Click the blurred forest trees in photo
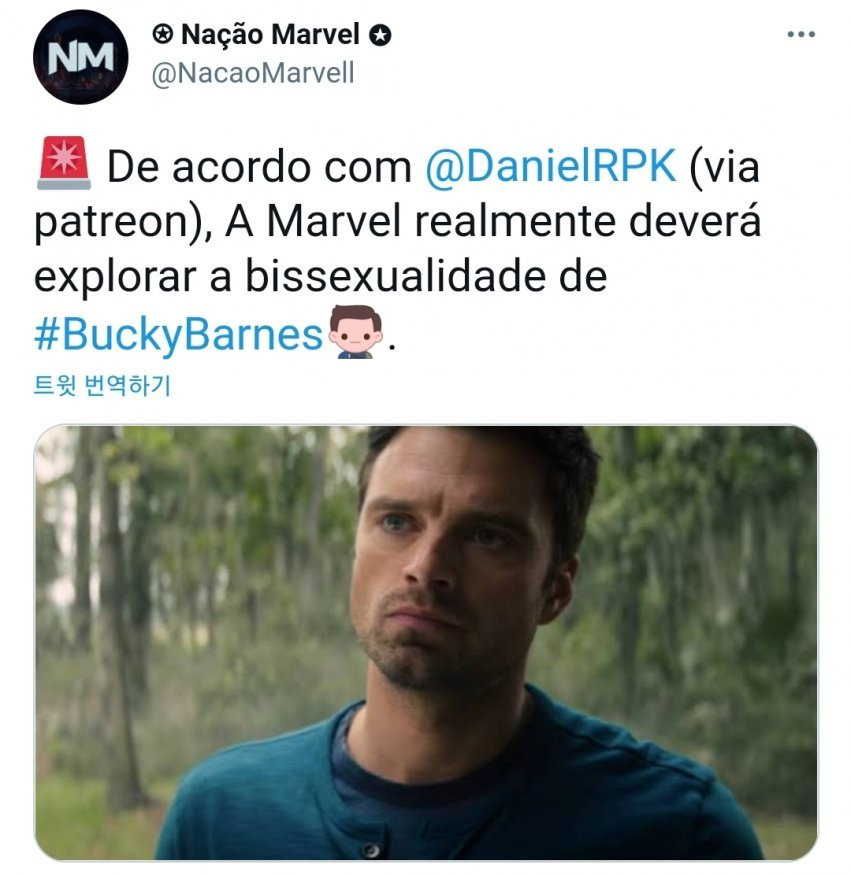850x876 pixels. coord(168,587)
